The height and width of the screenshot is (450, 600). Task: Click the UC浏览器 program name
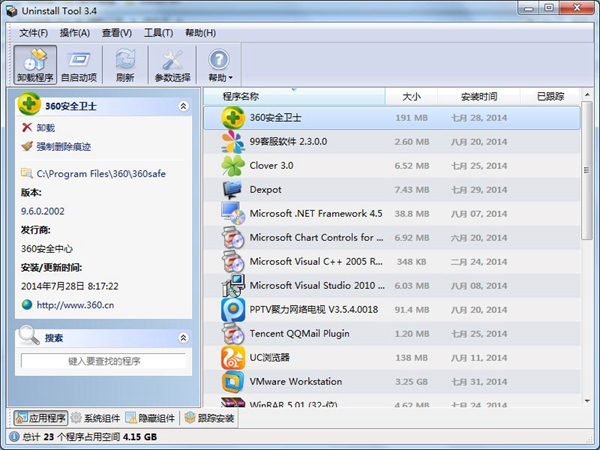click(269, 358)
